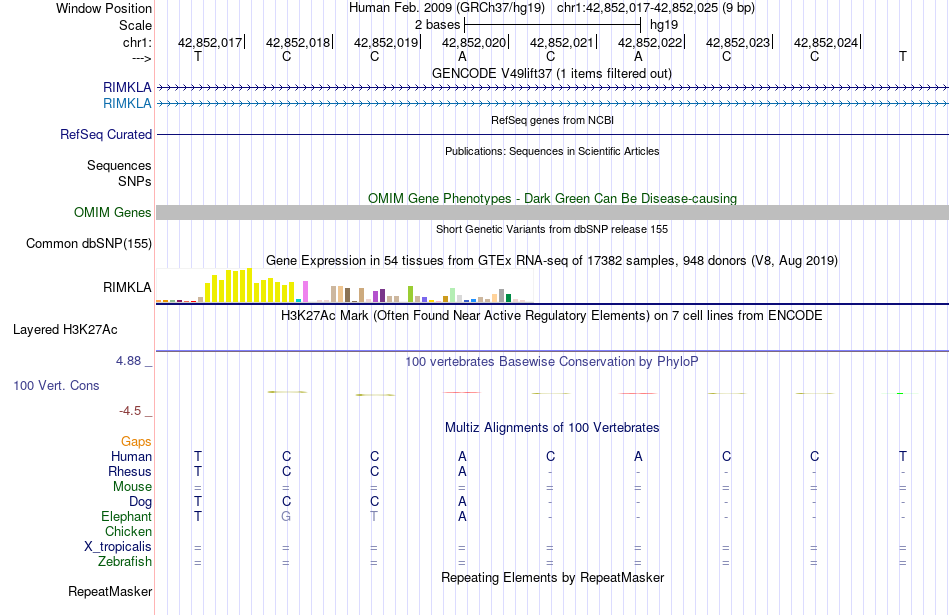The width and height of the screenshot is (950, 615).
Task: Click the gray OMIM Genes item bar
Action: point(552,213)
